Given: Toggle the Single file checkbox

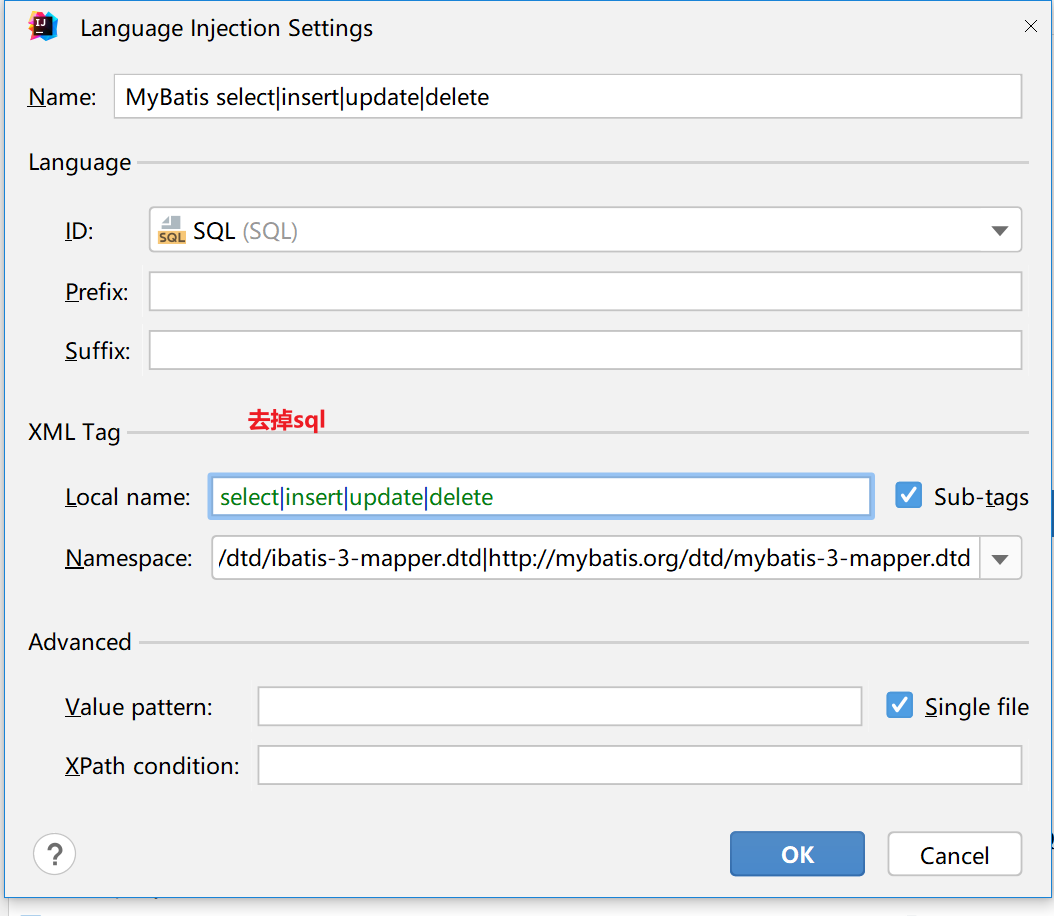Looking at the screenshot, I should point(899,706).
